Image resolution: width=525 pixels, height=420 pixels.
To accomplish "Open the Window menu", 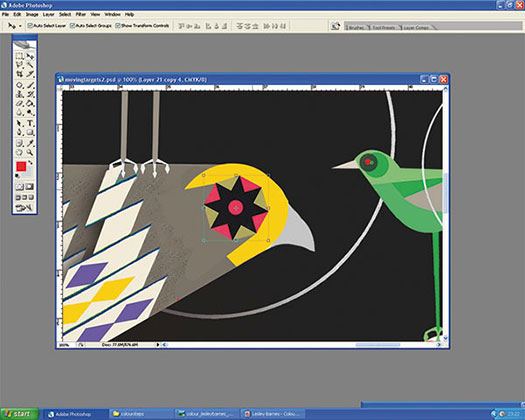I will click(x=112, y=14).
